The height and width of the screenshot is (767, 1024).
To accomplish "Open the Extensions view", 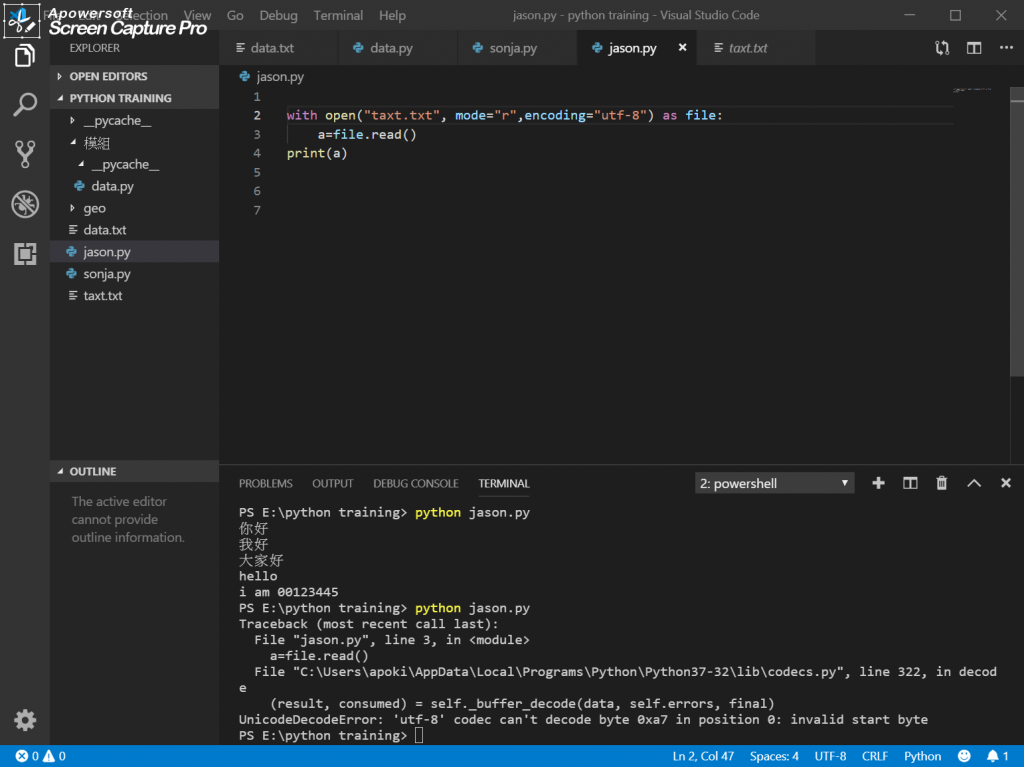I will pyautogui.click(x=24, y=253).
